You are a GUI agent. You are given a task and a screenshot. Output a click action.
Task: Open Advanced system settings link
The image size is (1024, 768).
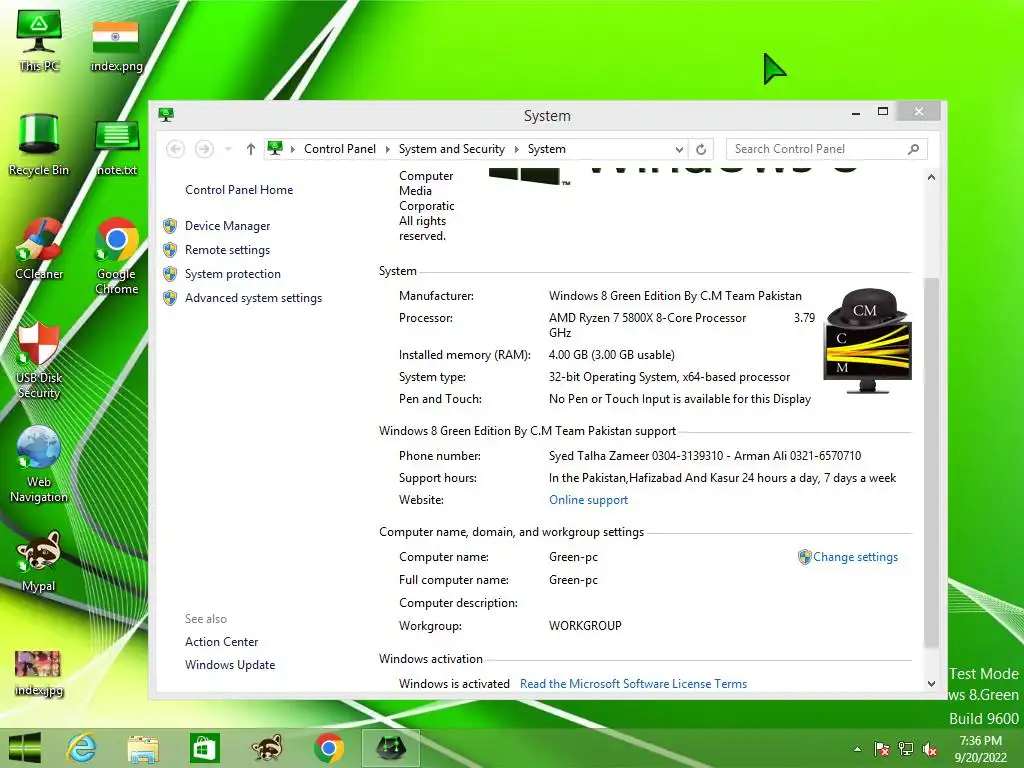pos(253,298)
